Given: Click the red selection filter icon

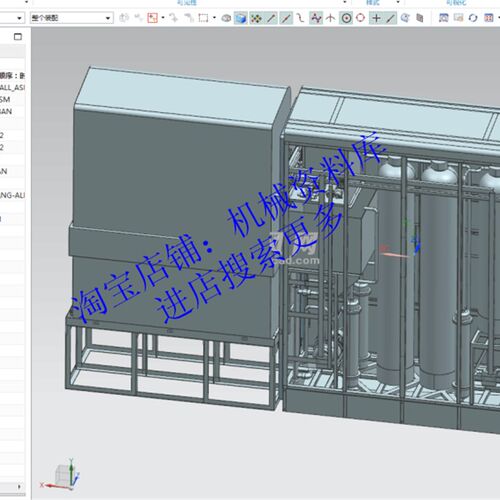Looking at the screenshot, I should [152, 18].
